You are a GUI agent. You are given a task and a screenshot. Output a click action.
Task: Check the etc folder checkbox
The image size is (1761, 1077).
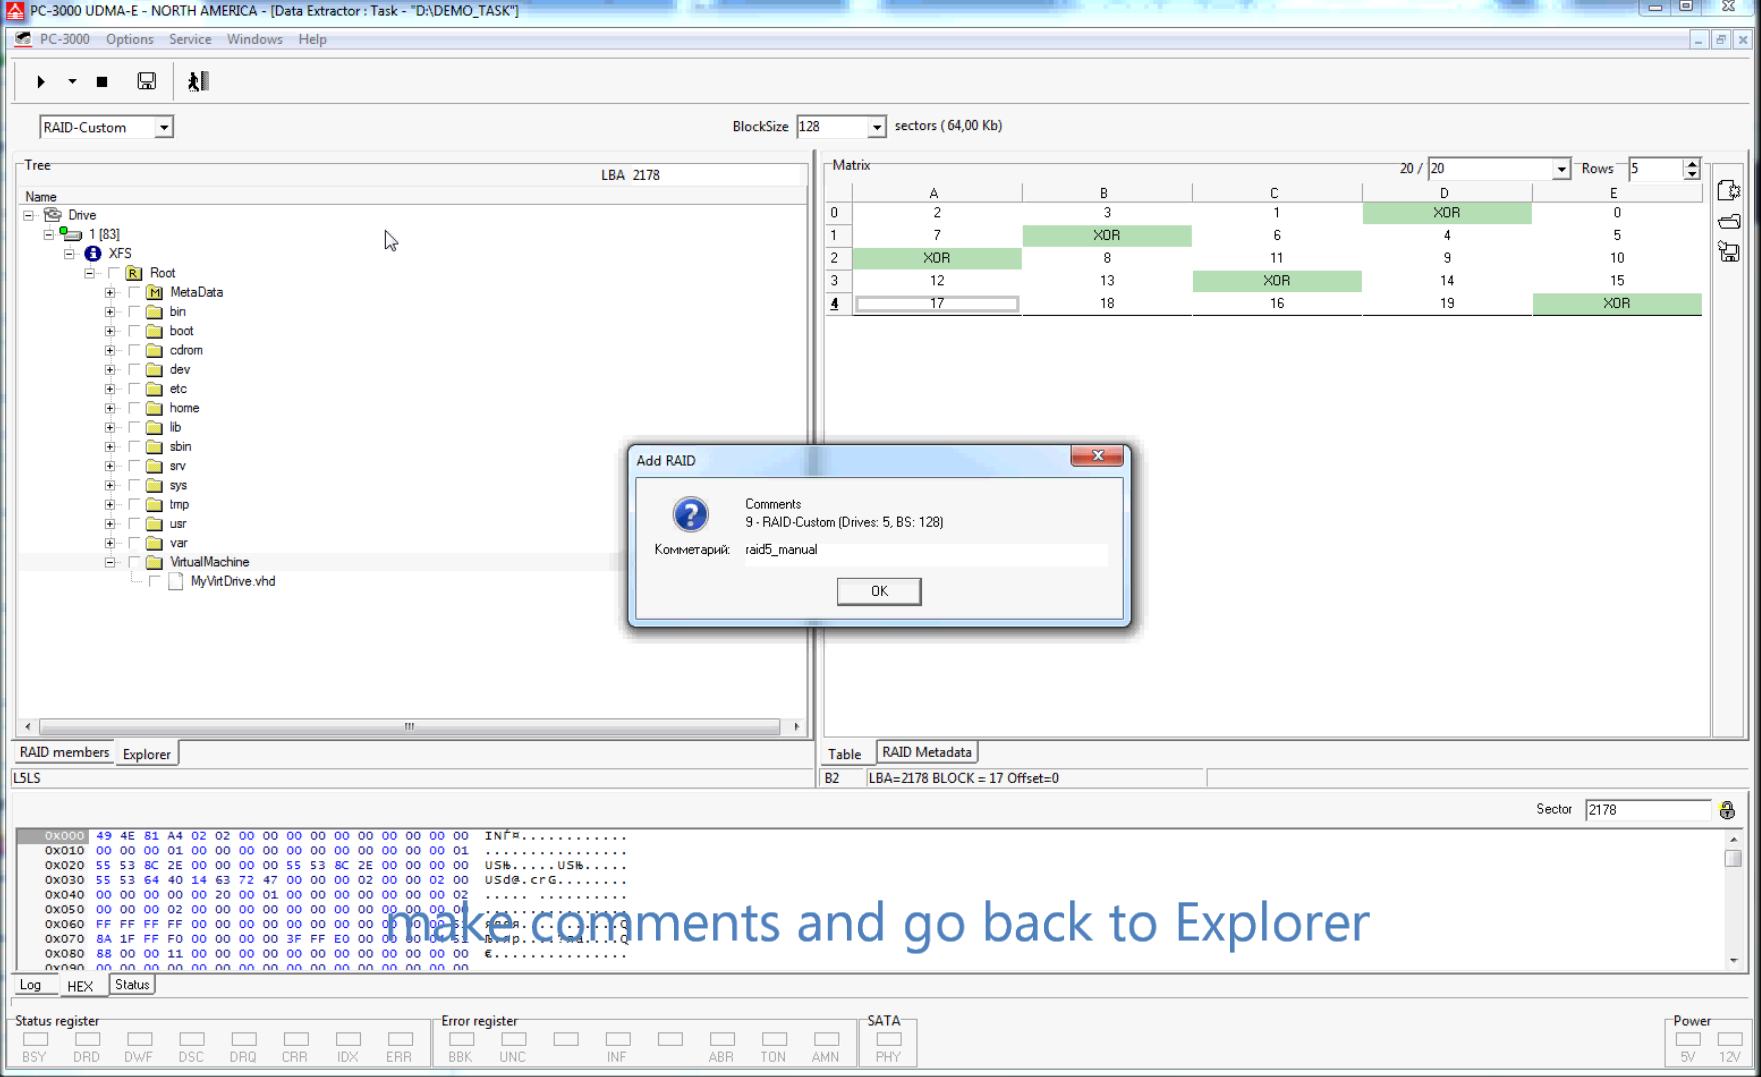(134, 389)
